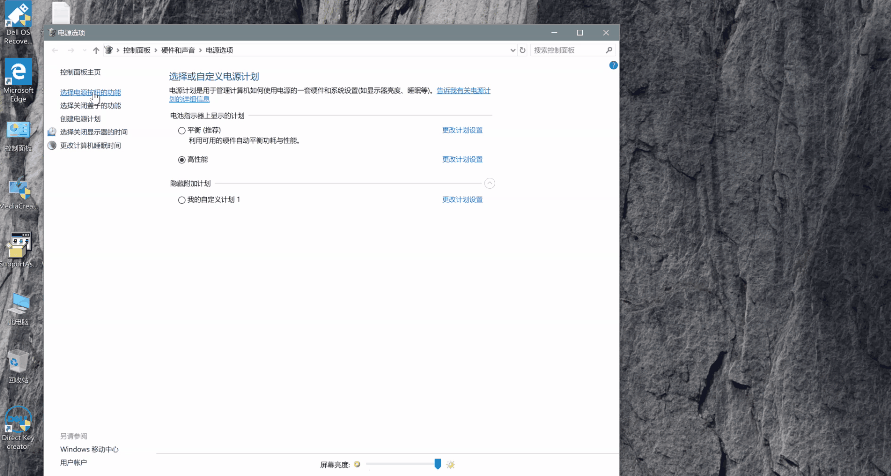Open 选择关闭盖子的功能 link
Viewport: 891px width, 476px height.
tap(91, 106)
